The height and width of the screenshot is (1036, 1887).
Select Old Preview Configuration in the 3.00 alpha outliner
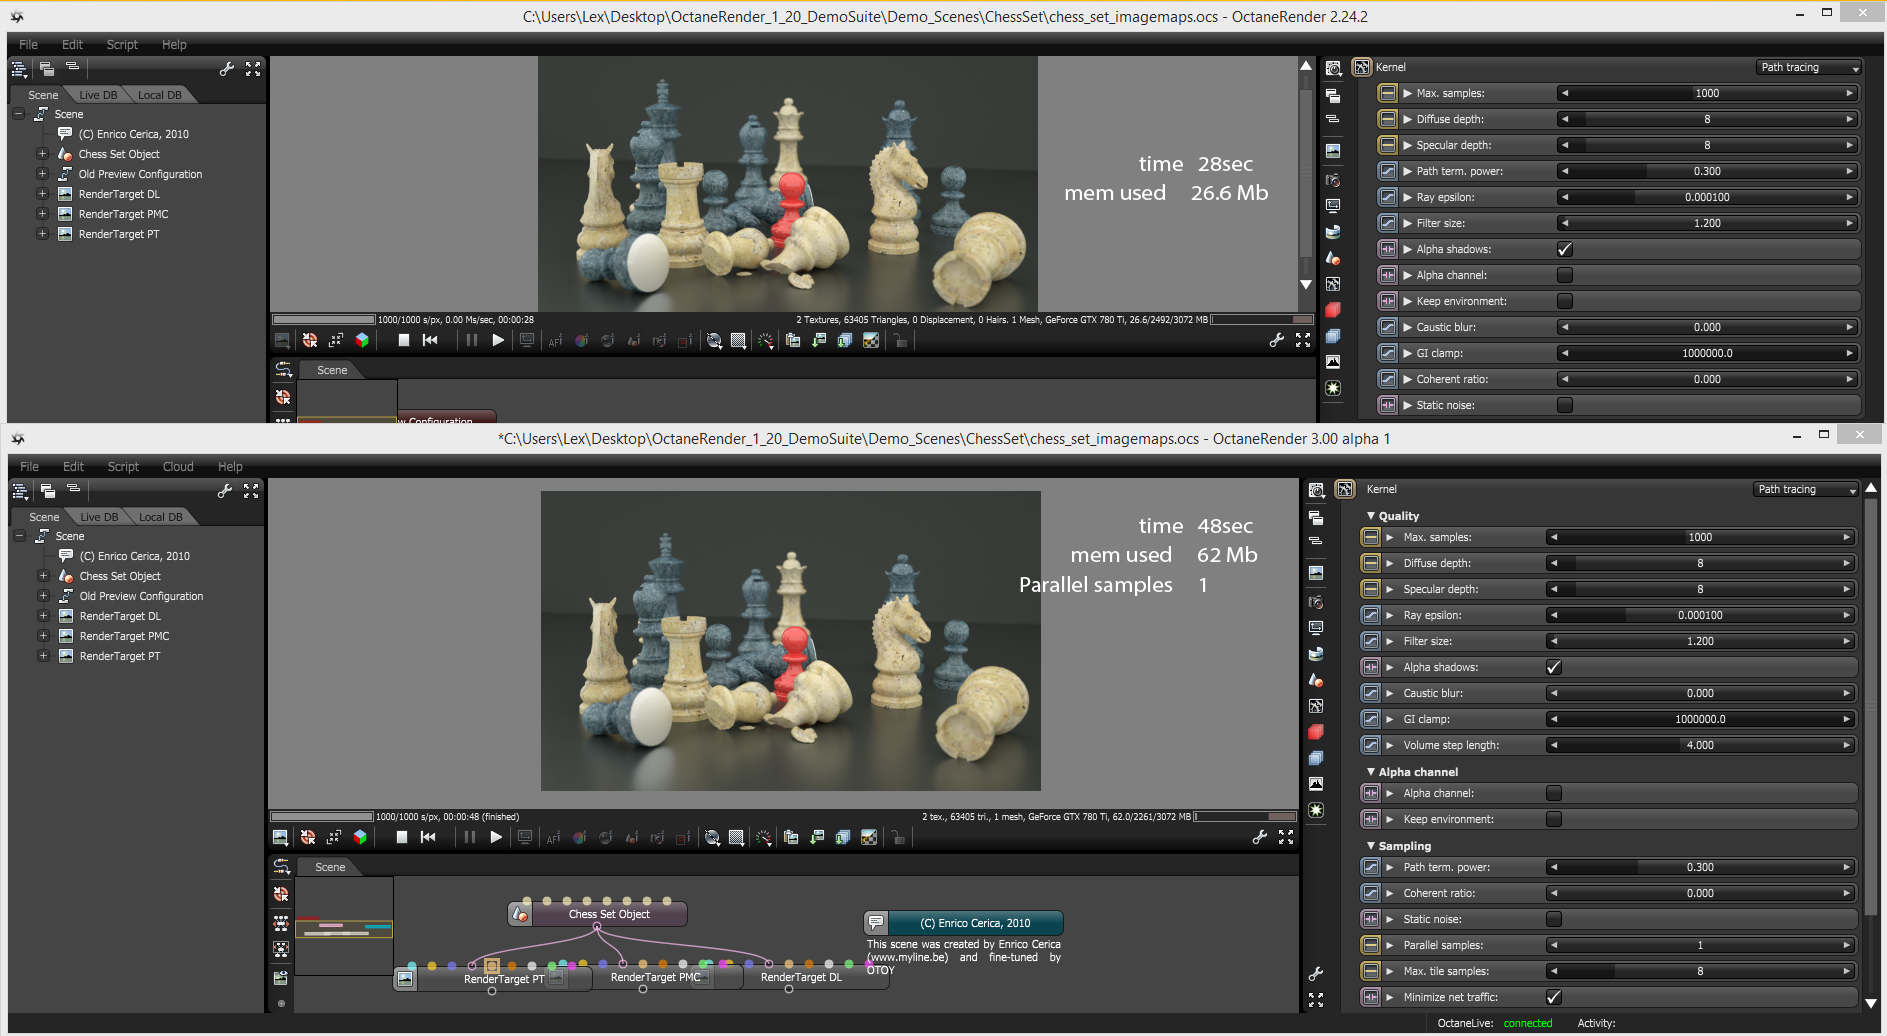(141, 596)
